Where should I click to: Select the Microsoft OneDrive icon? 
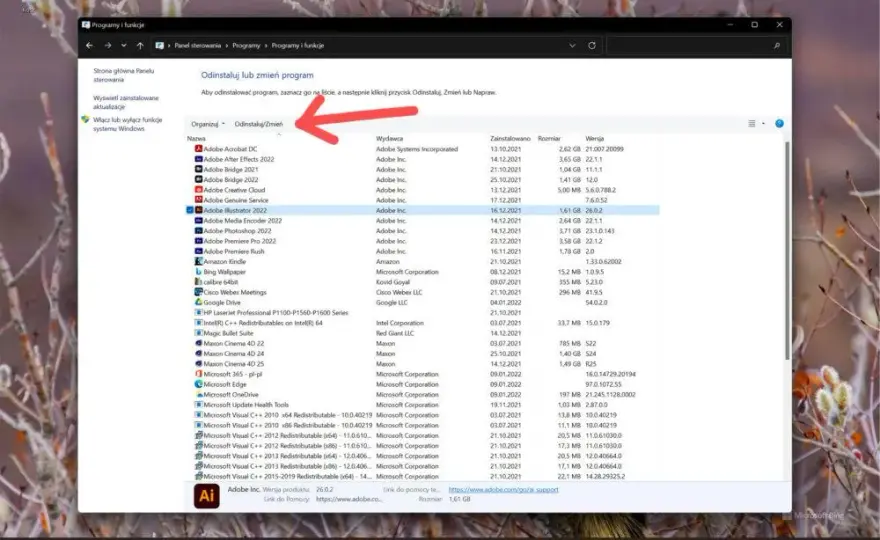tap(198, 395)
